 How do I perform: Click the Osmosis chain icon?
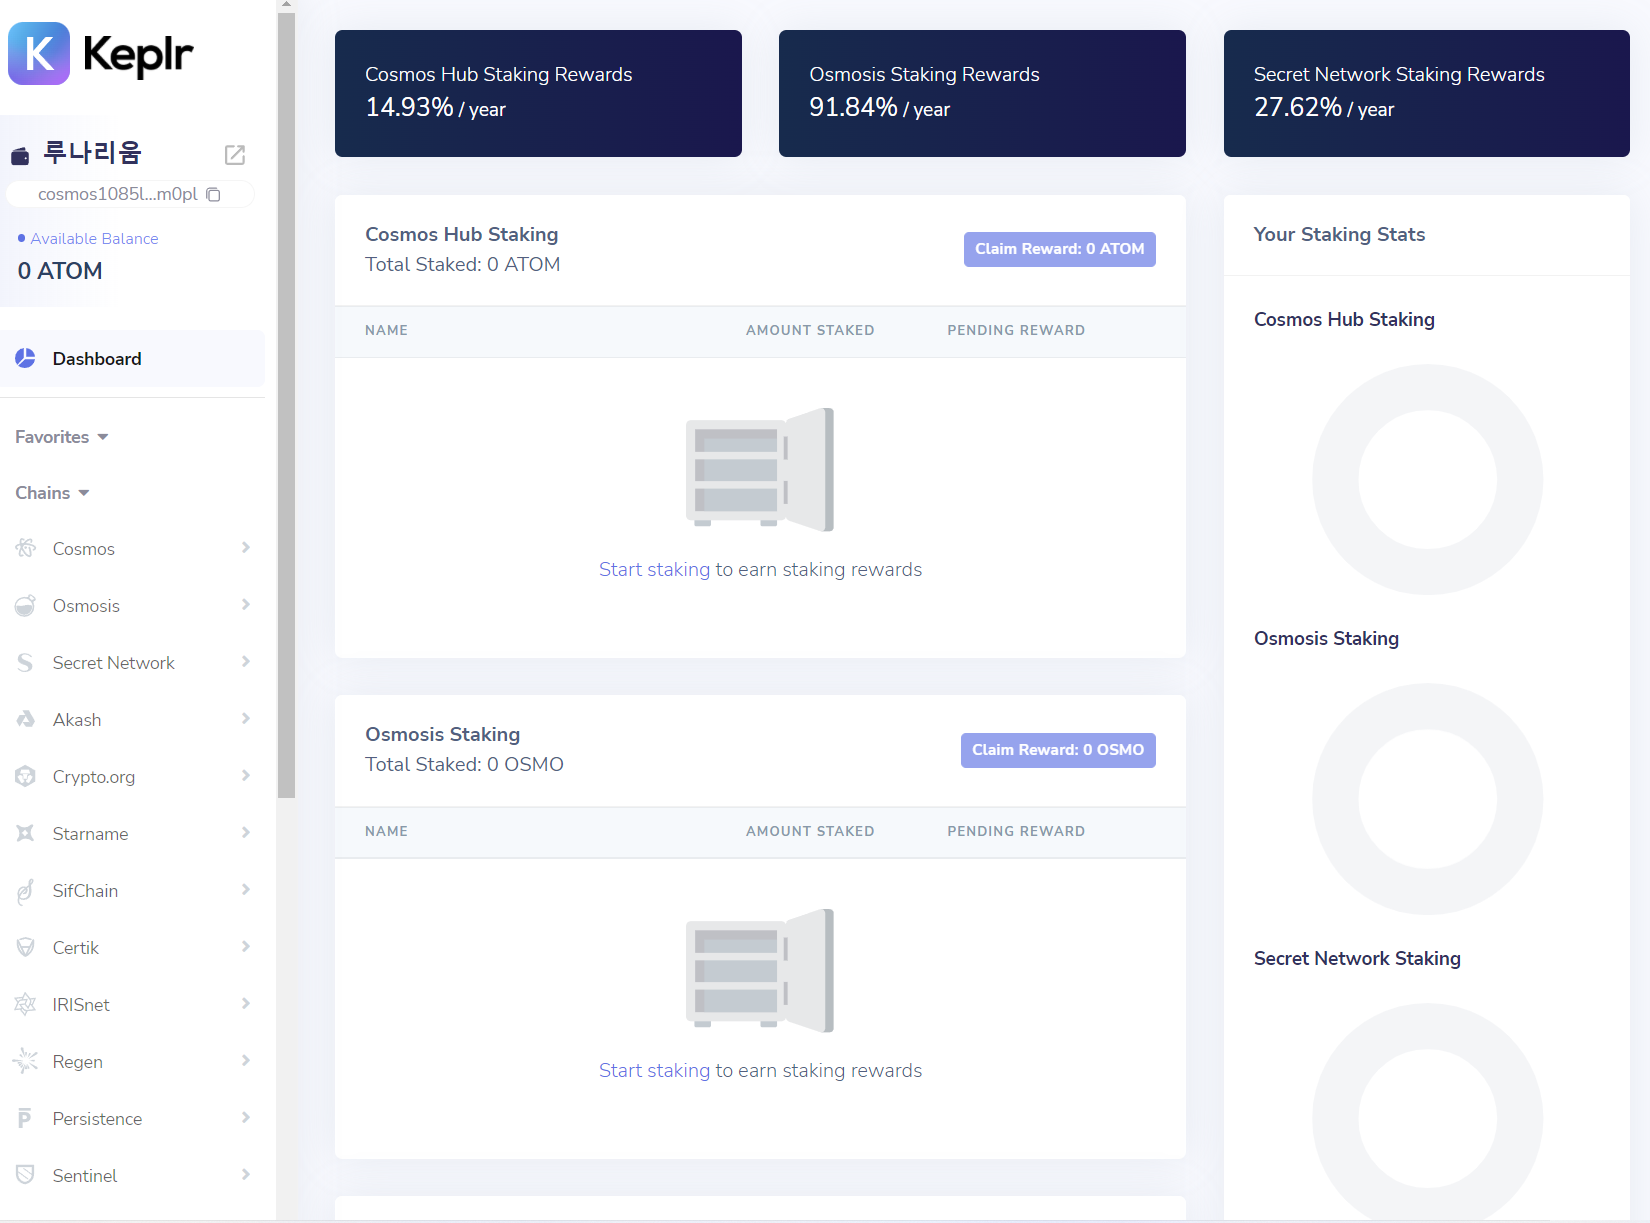25,605
